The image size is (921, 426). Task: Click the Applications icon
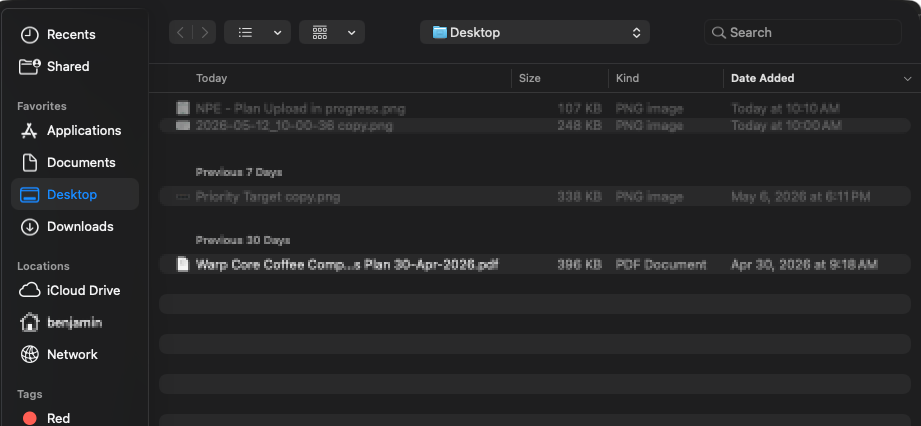click(29, 130)
